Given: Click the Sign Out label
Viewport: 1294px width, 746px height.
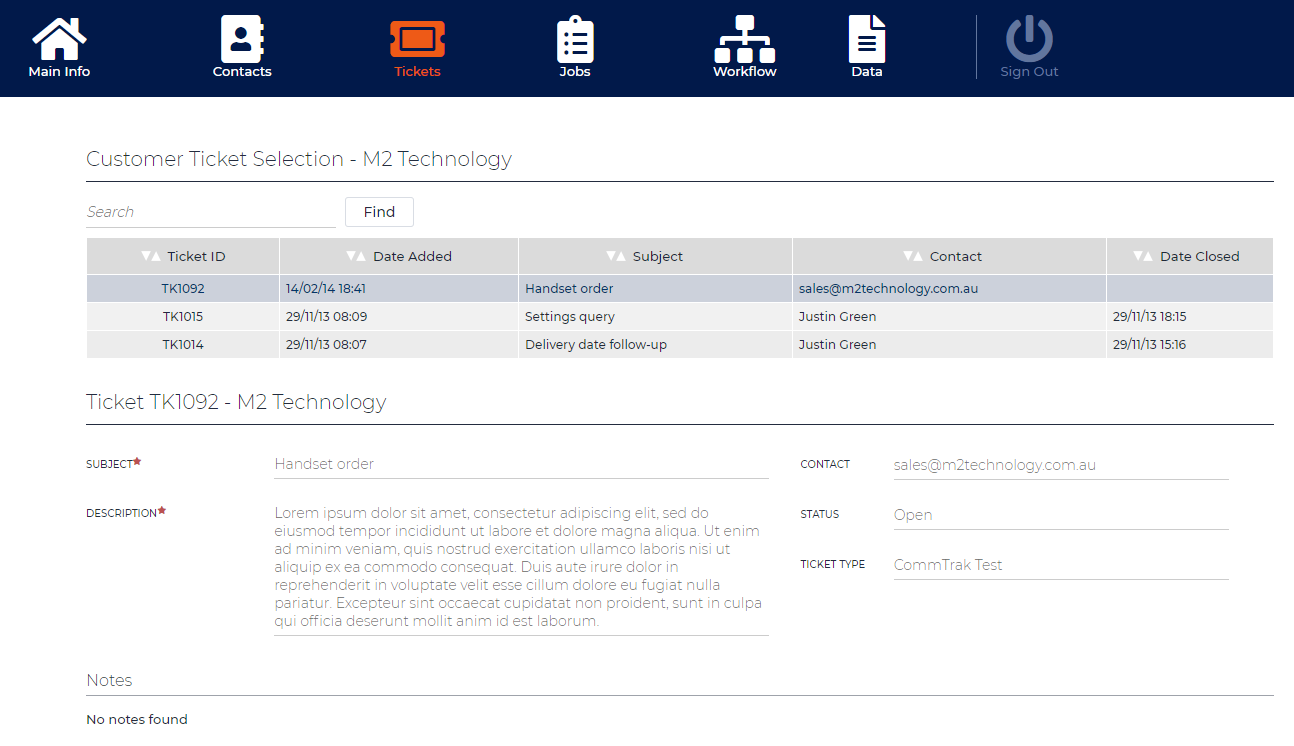Looking at the screenshot, I should (1029, 72).
